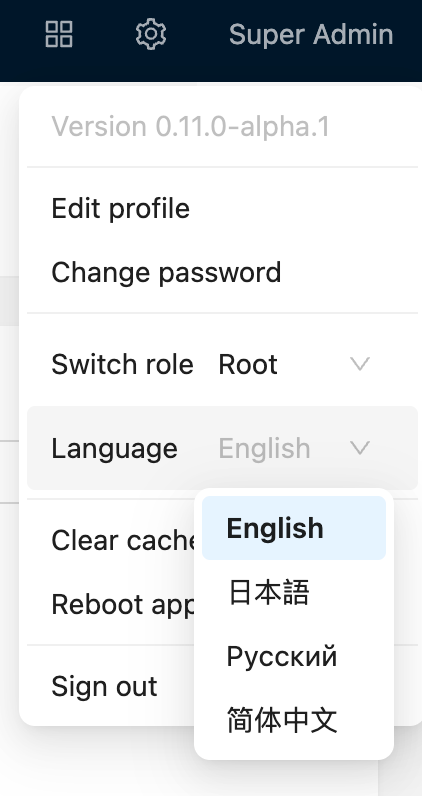Open the grid plugin manager icon

point(59,34)
